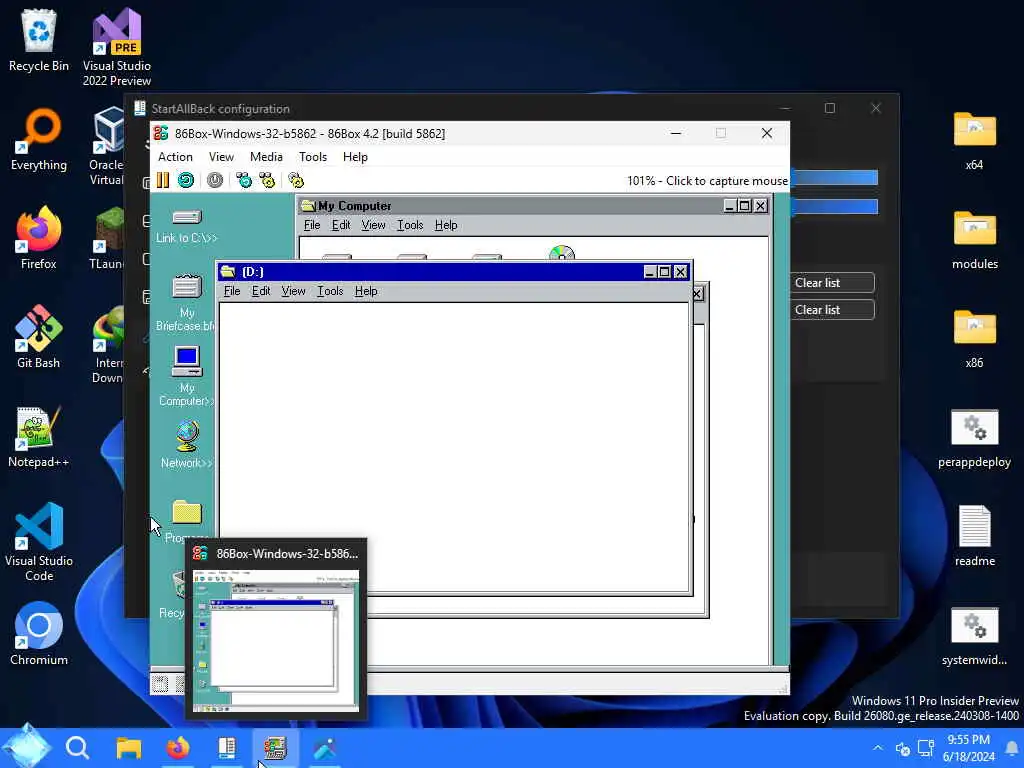Image resolution: width=1024 pixels, height=768 pixels.
Task: Open the Start button on taskbar
Action: (26, 747)
